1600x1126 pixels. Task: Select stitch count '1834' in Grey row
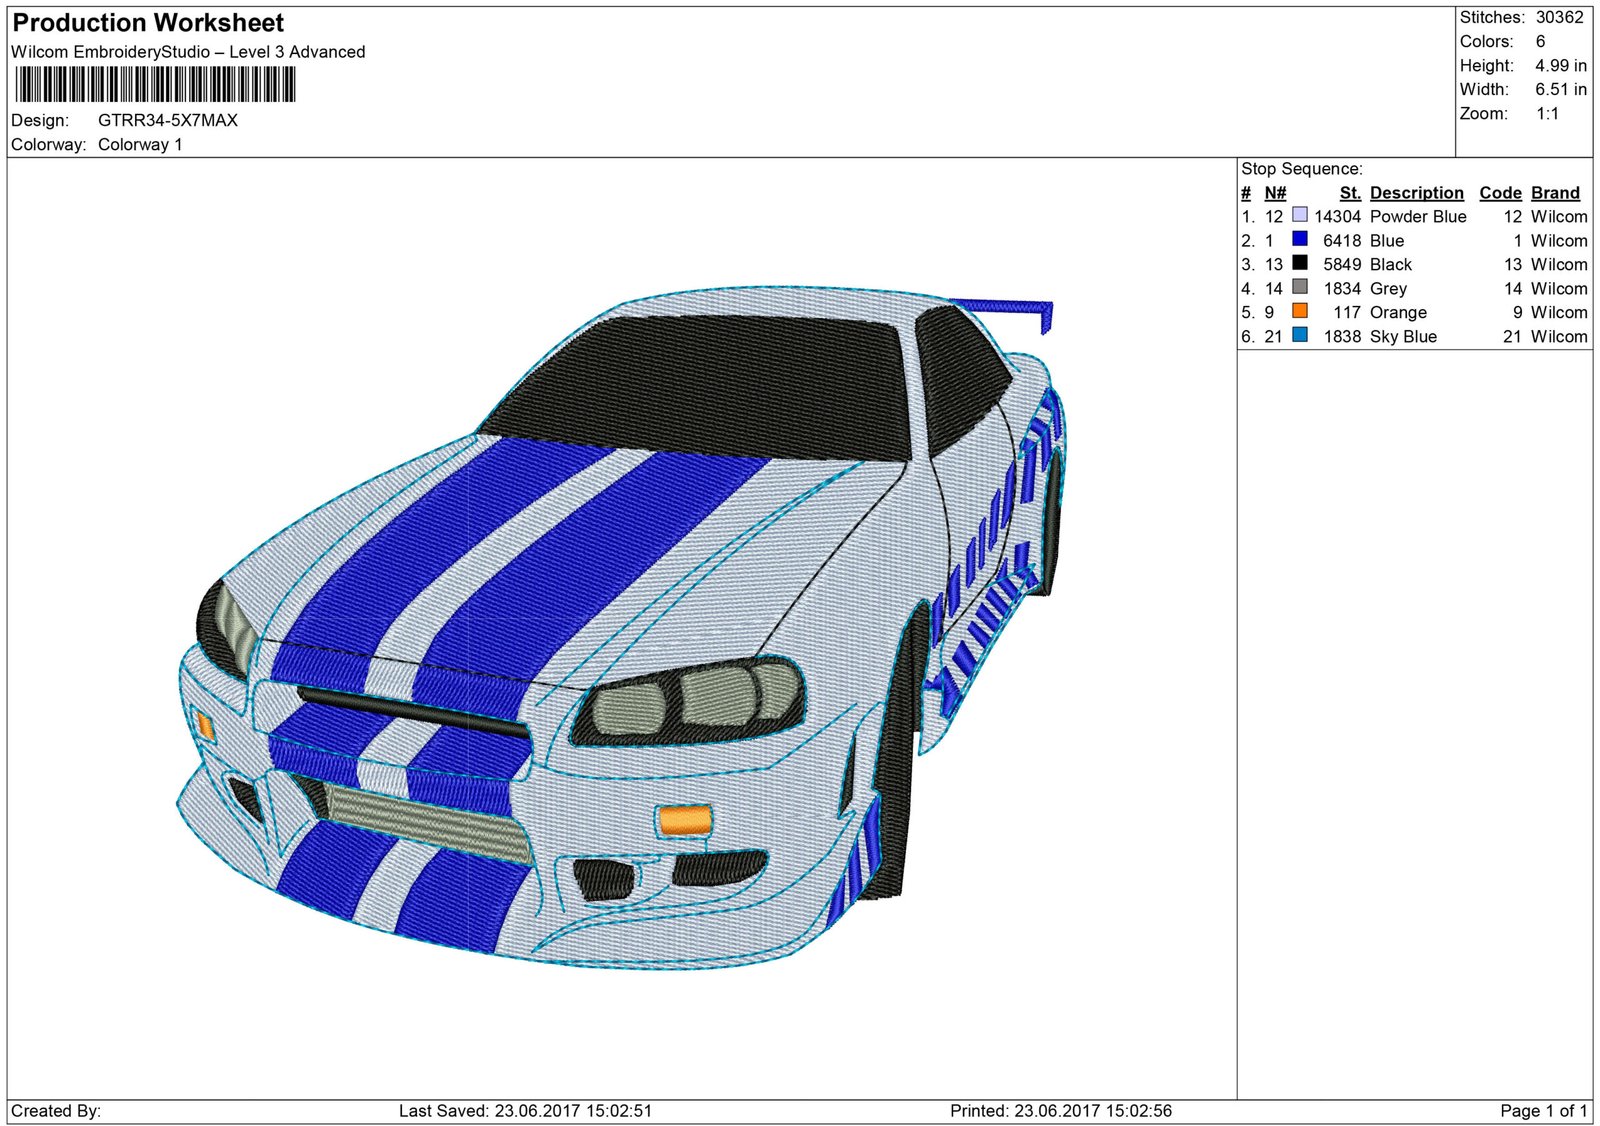click(x=1342, y=288)
